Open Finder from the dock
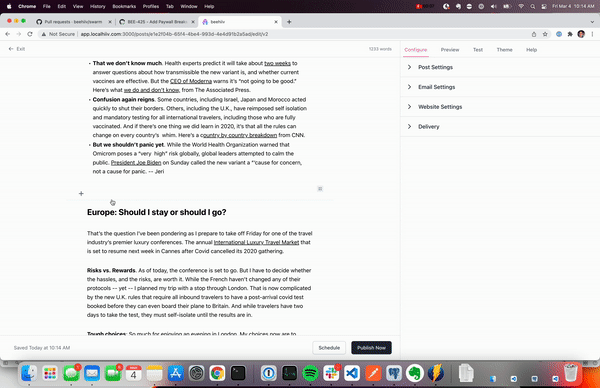The image size is (600, 388). (x=29, y=373)
